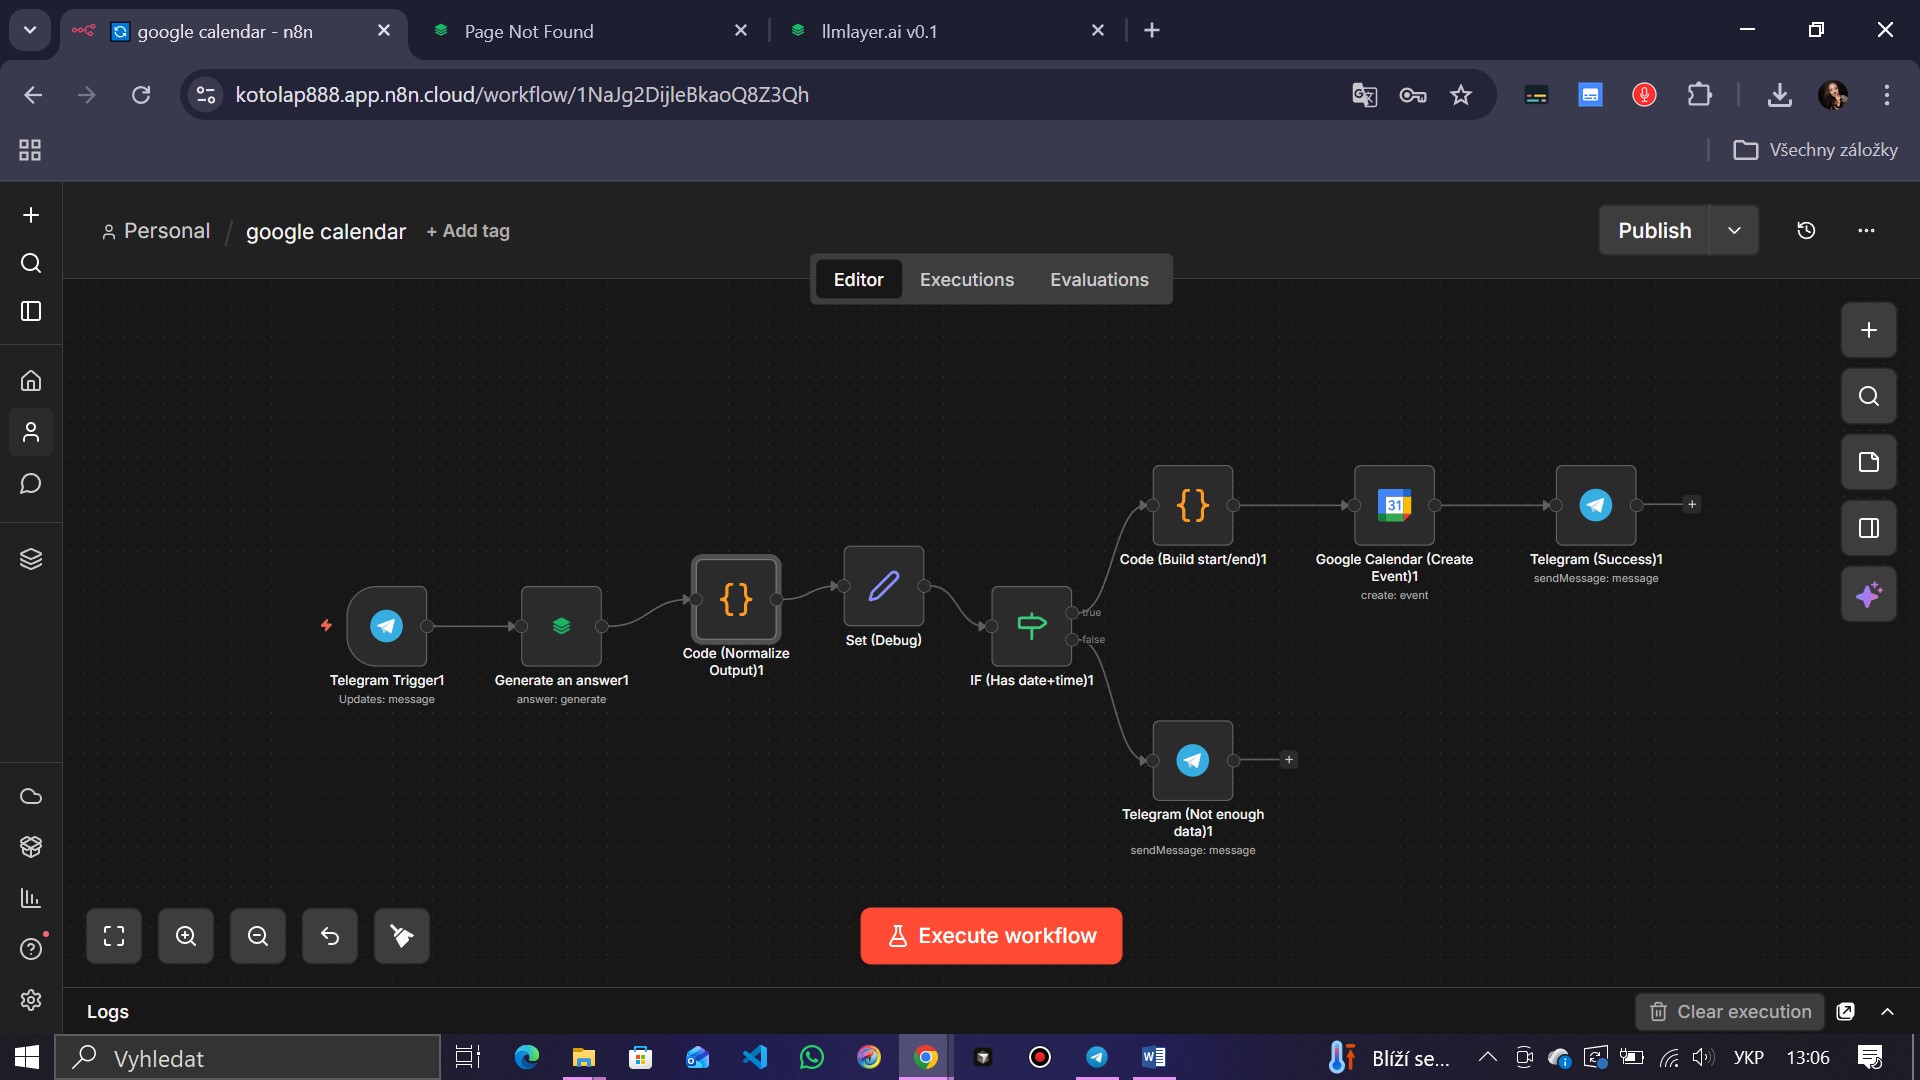Screen dimensions: 1920x1080
Task: Open n8n settings gear icon
Action: click(x=31, y=1000)
